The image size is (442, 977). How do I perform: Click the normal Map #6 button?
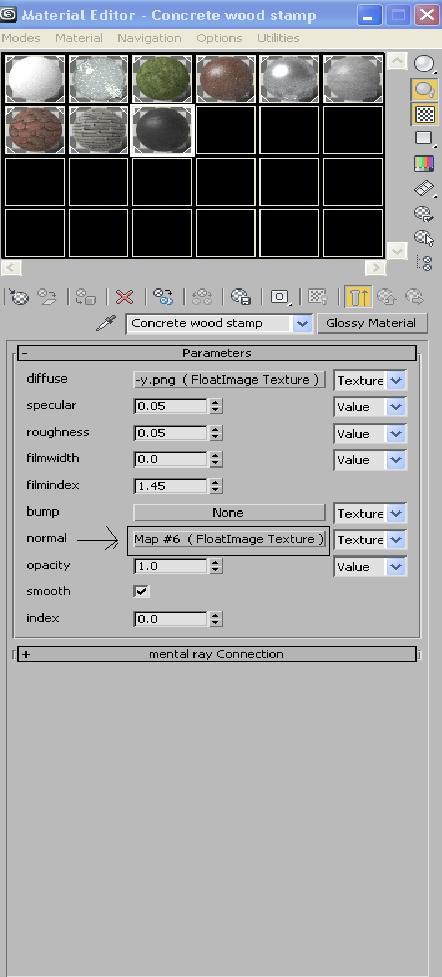click(x=229, y=540)
